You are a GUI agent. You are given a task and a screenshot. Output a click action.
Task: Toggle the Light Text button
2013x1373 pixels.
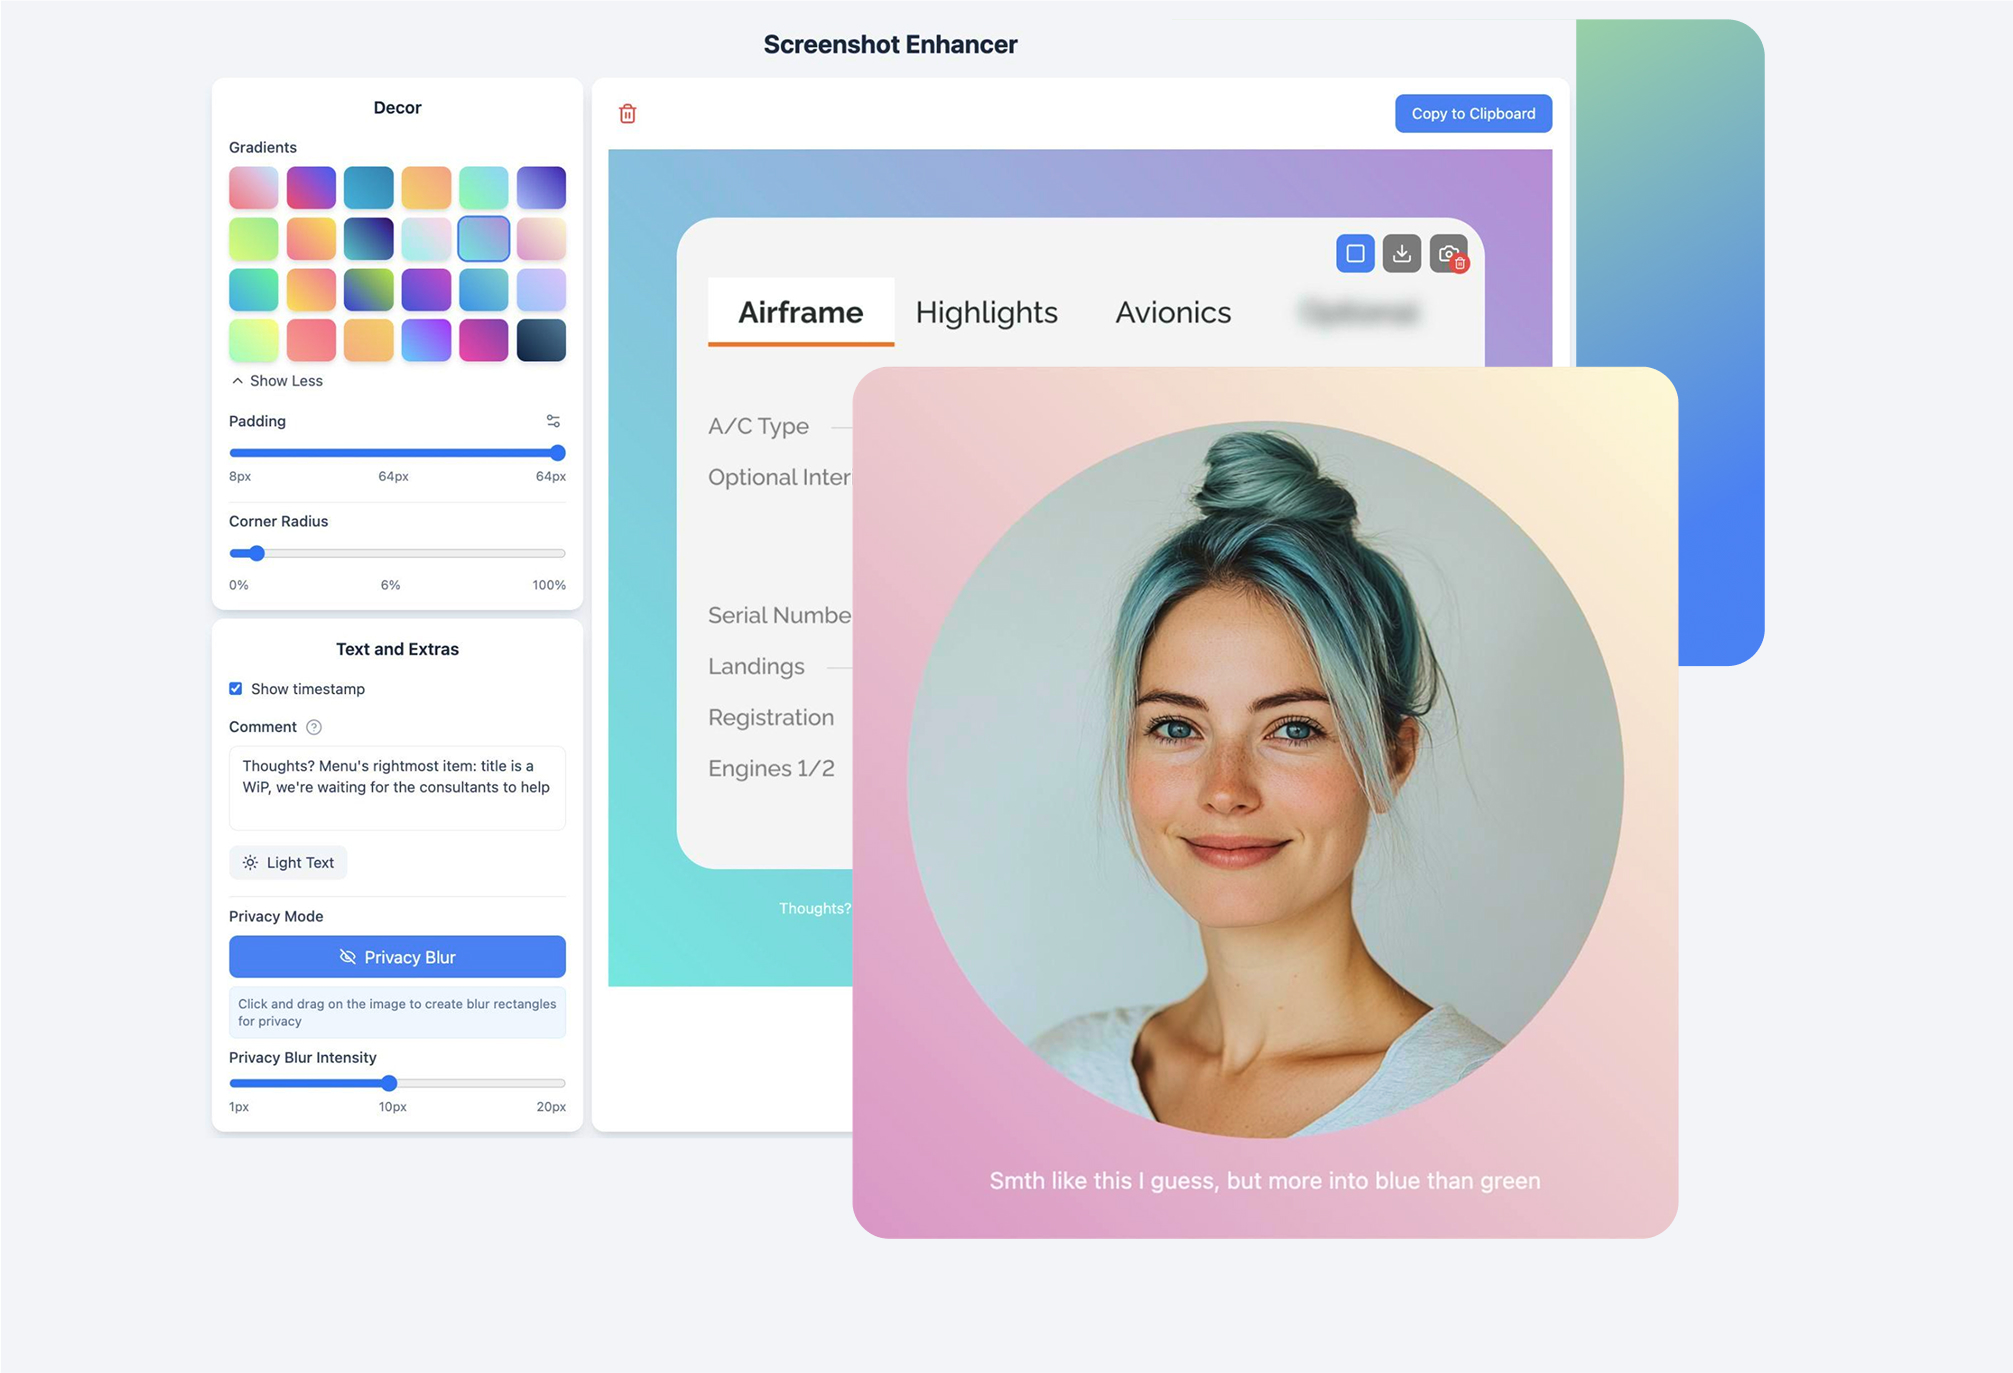(288, 862)
